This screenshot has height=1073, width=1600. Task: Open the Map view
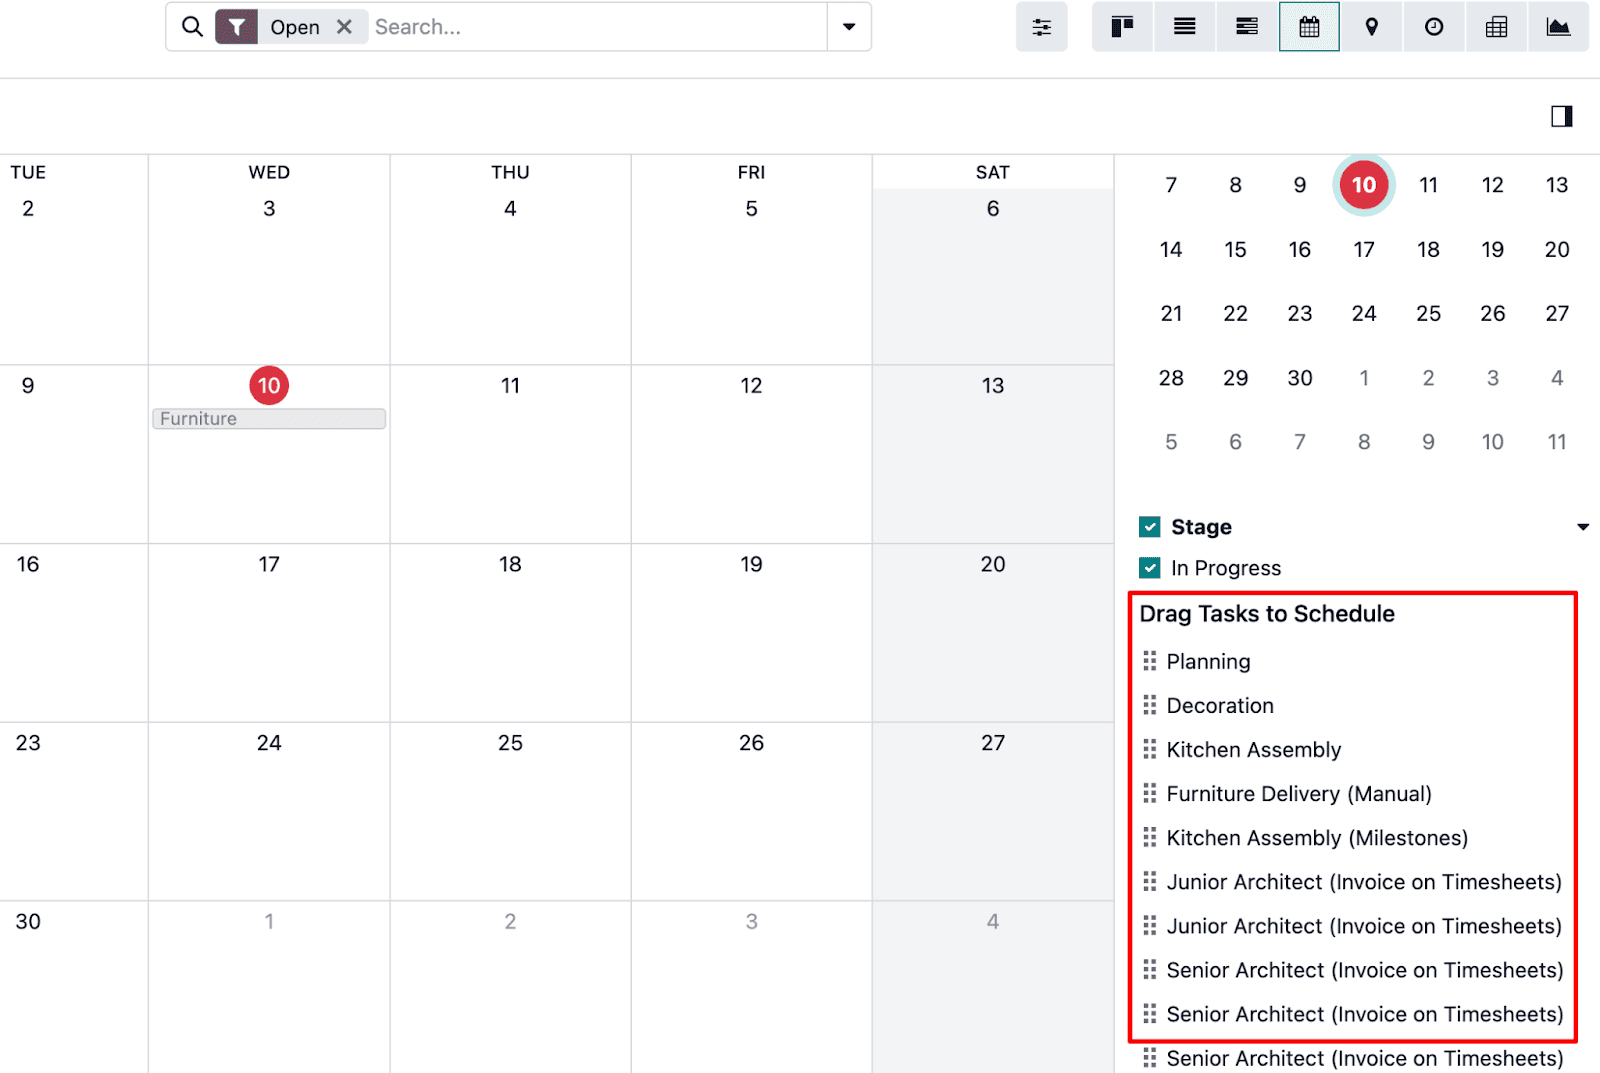click(1371, 27)
